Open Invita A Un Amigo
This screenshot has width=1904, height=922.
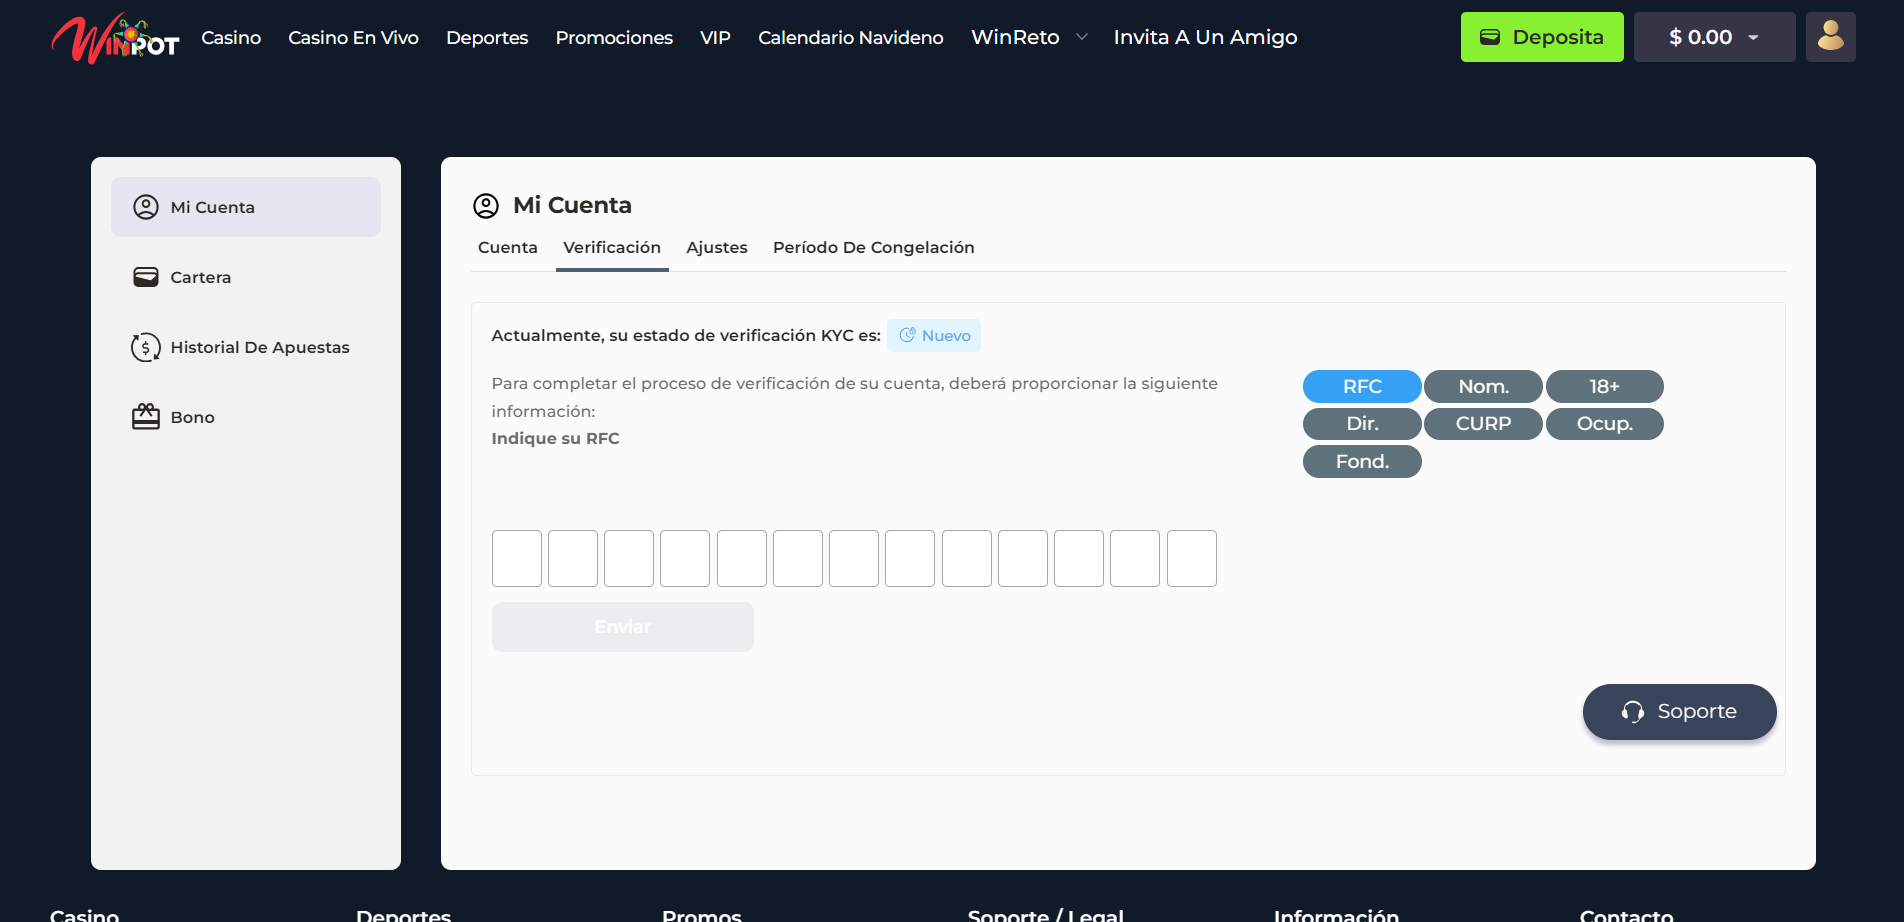point(1205,38)
